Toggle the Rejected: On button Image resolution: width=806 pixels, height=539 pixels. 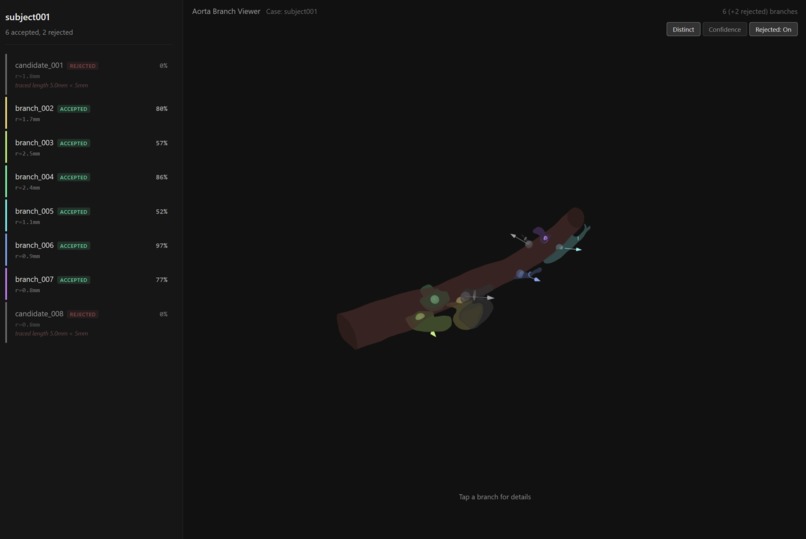(x=773, y=29)
